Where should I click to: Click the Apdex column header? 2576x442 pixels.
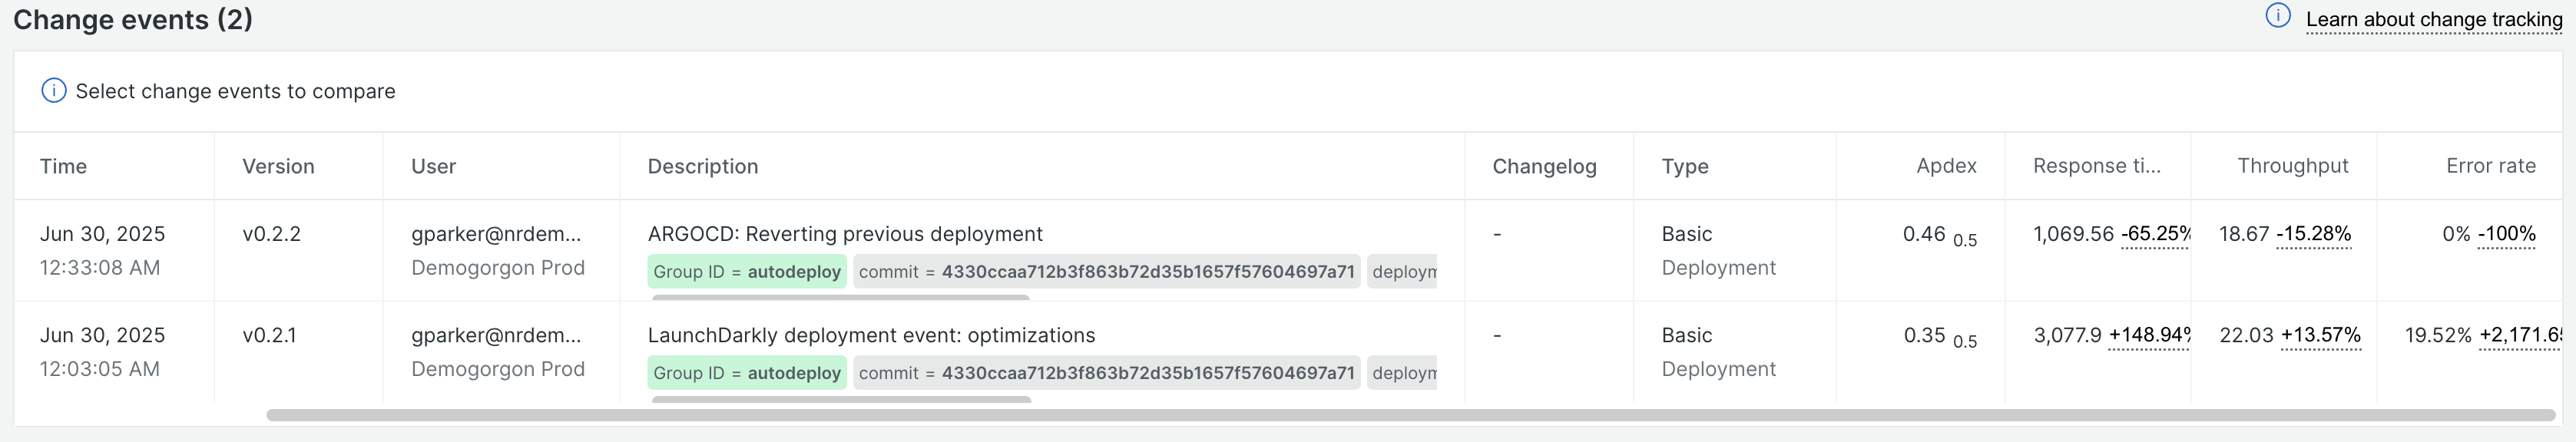pos(1946,166)
